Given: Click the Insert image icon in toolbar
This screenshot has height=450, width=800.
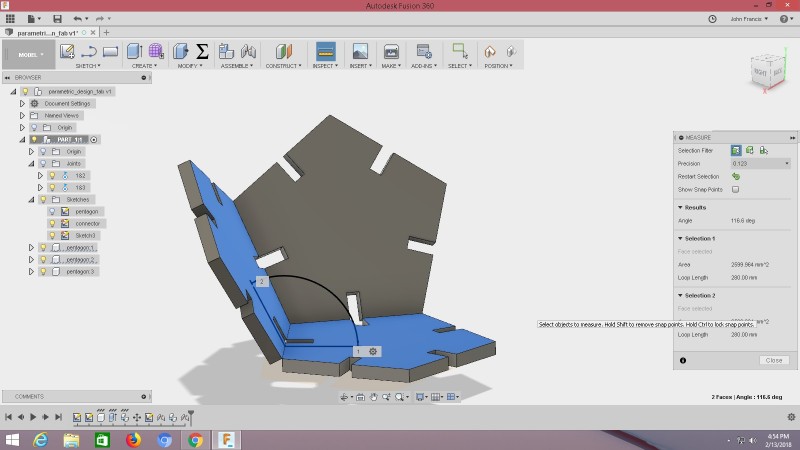Looking at the screenshot, I should click(x=359, y=51).
